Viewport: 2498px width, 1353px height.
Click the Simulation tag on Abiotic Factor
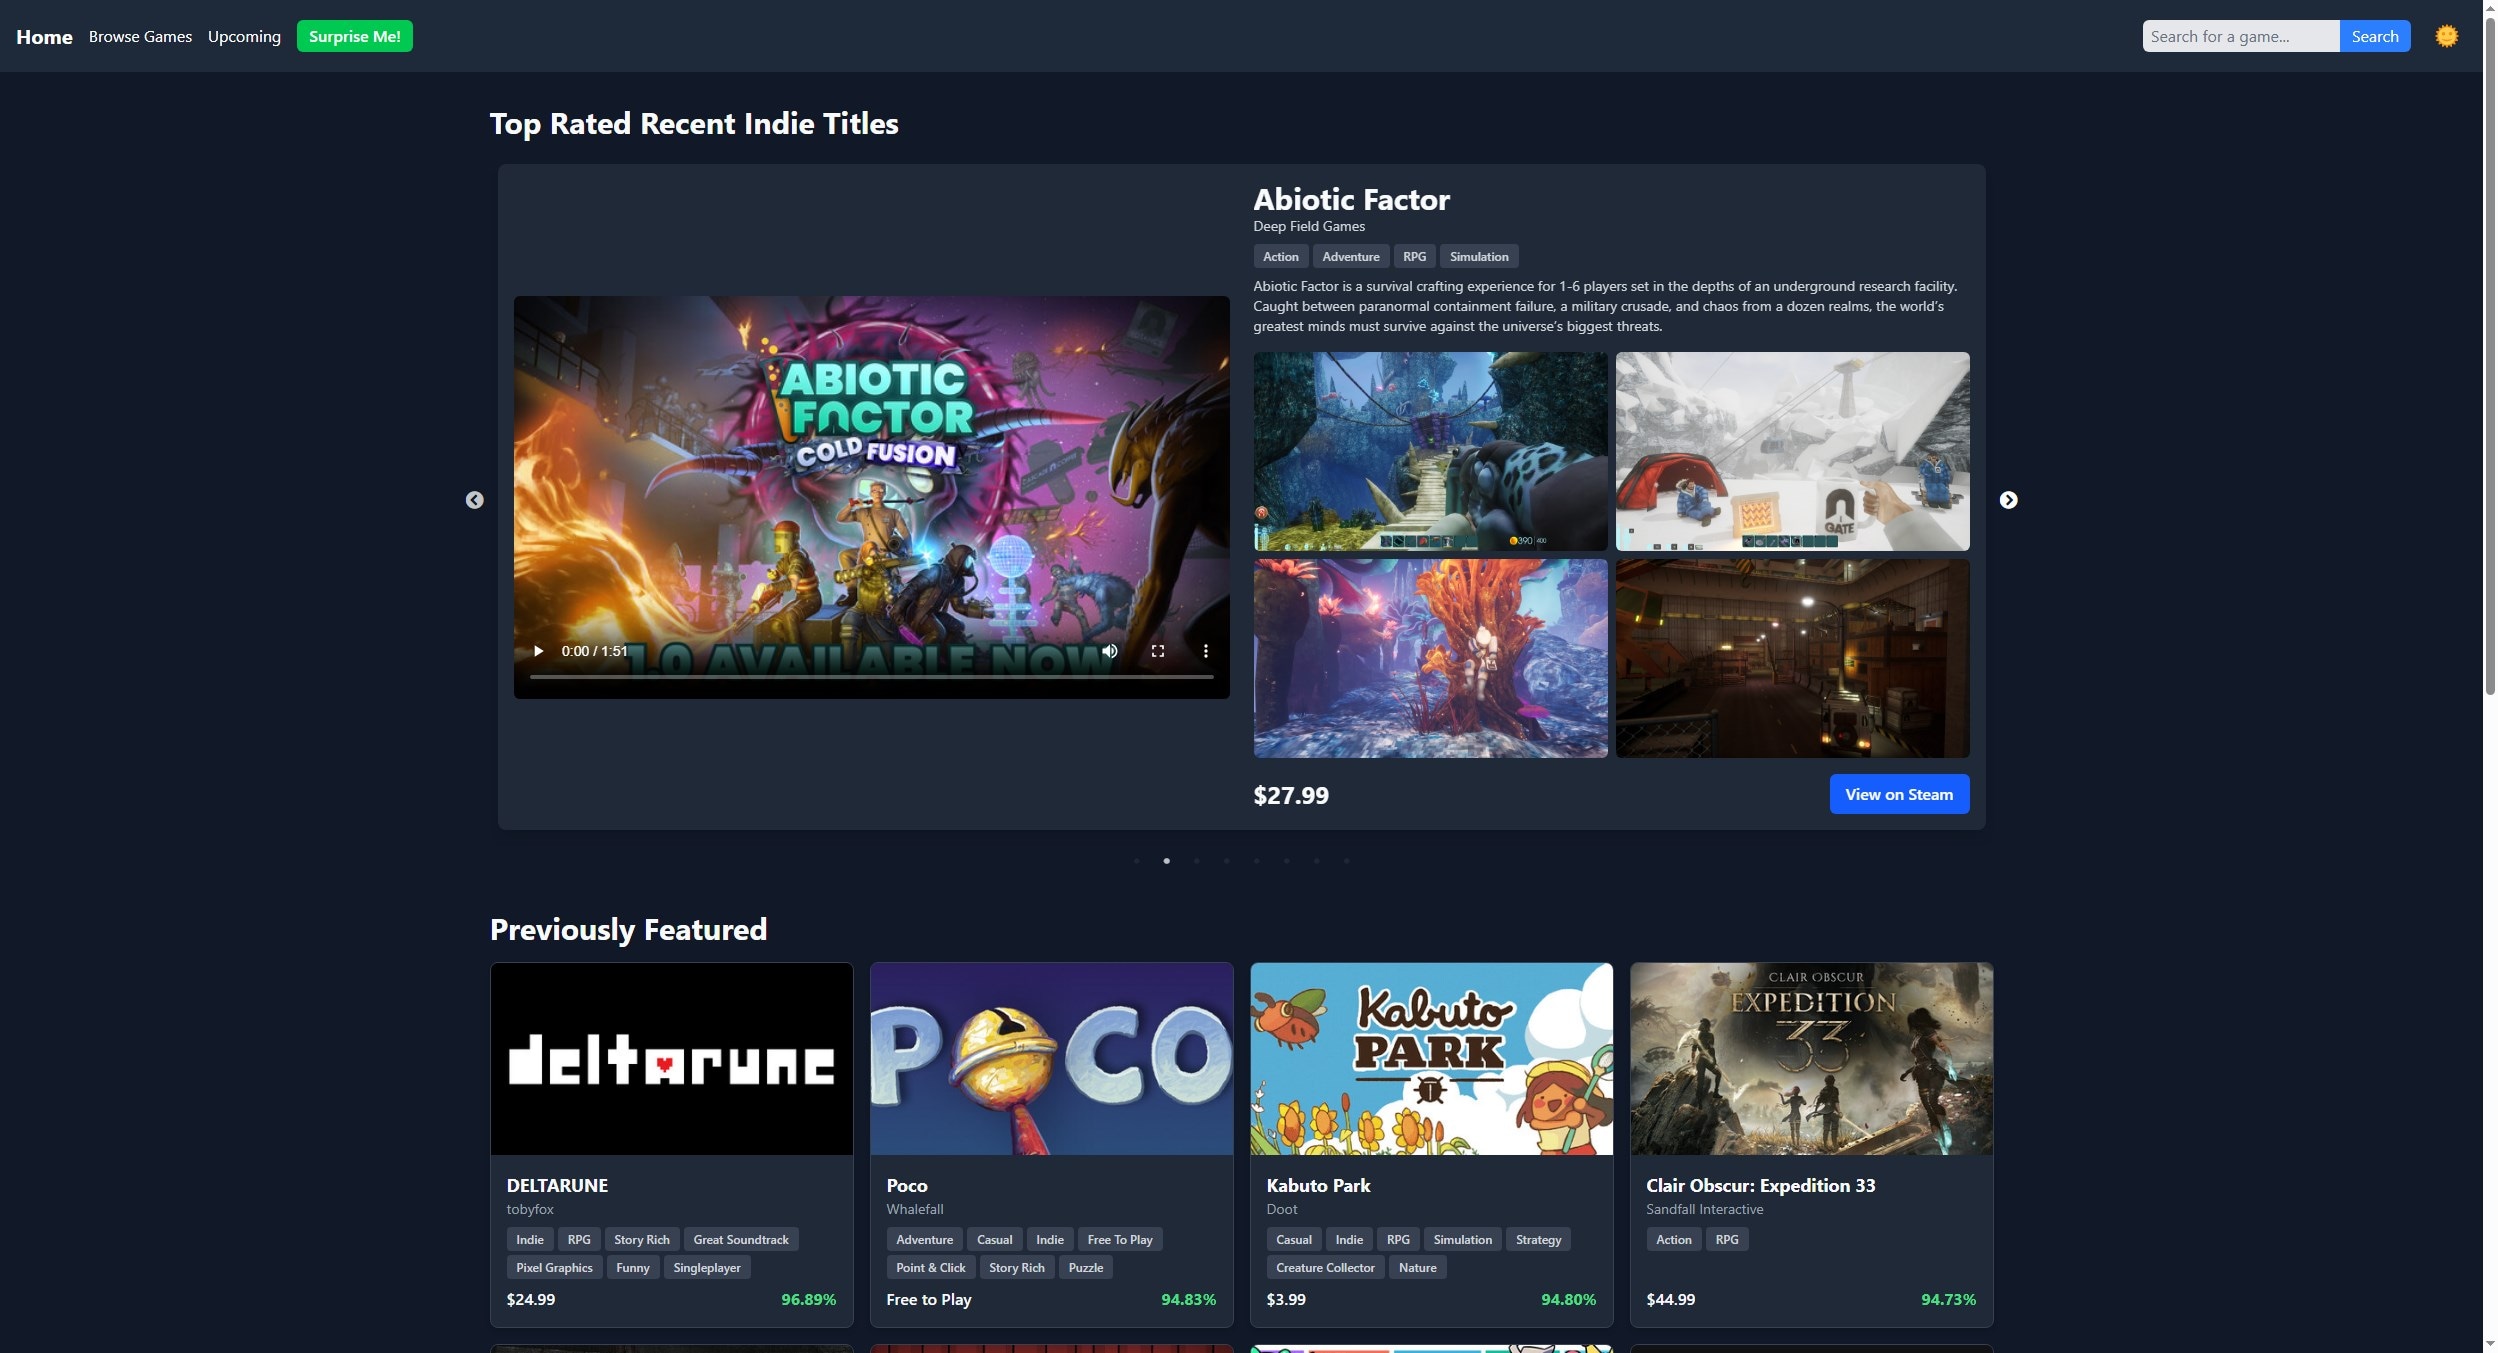tap(1478, 257)
